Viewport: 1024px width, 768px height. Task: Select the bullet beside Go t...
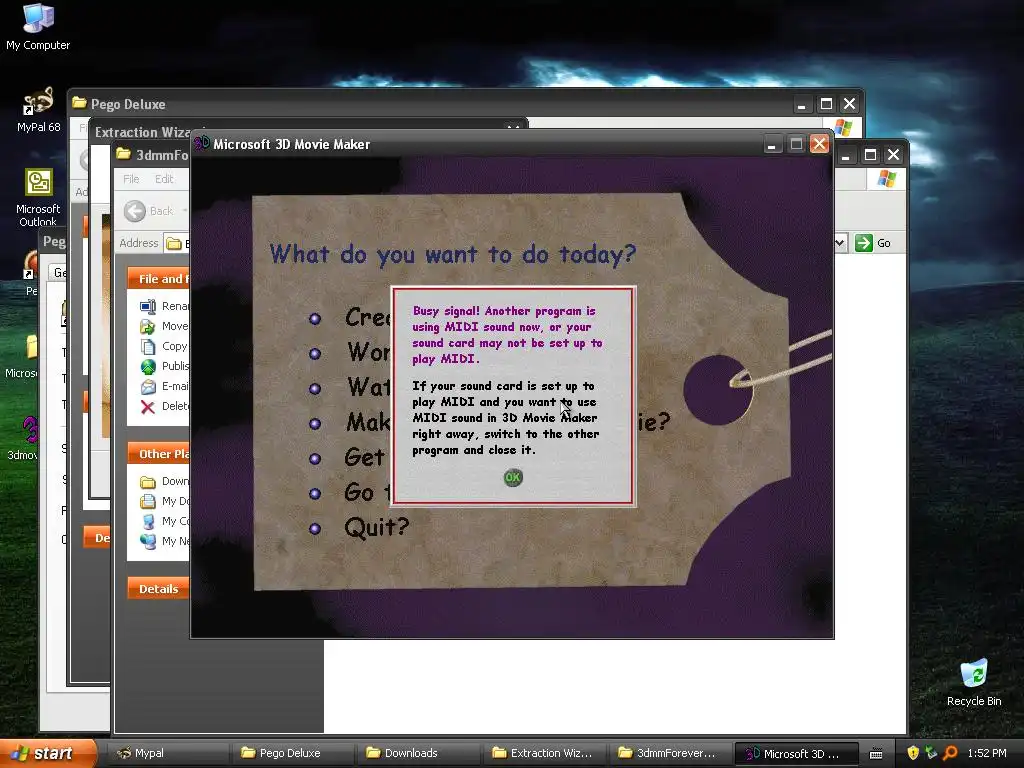315,493
